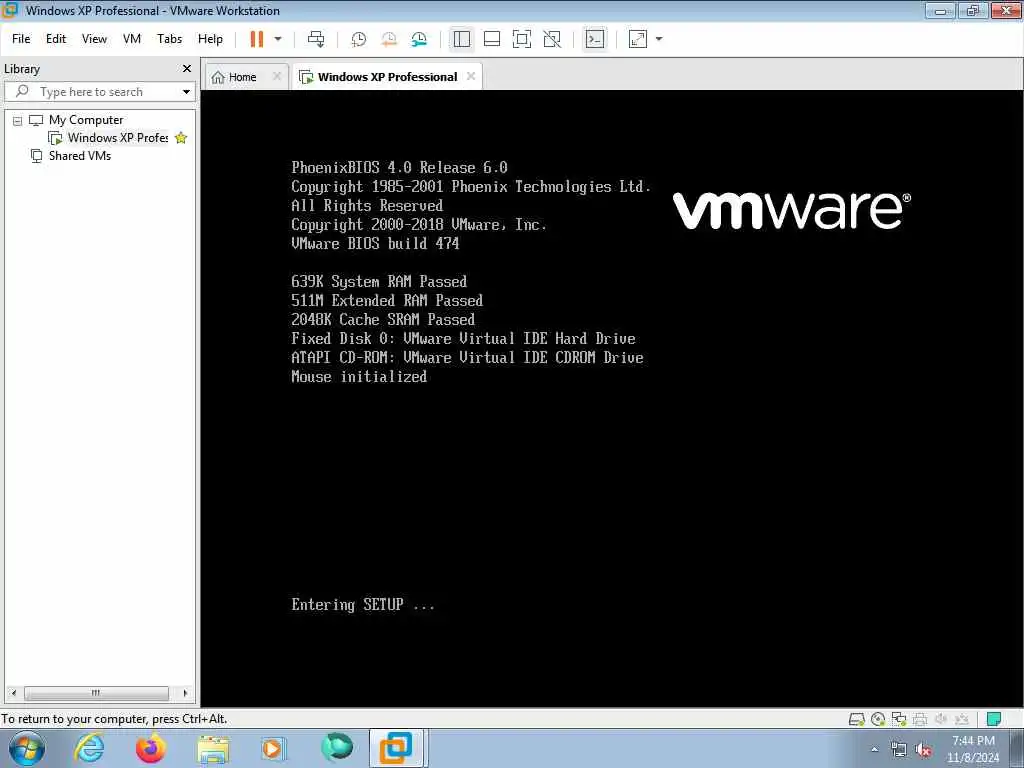Click the stretch guest display icon
The height and width of the screenshot is (768, 1024).
pyautogui.click(x=638, y=39)
